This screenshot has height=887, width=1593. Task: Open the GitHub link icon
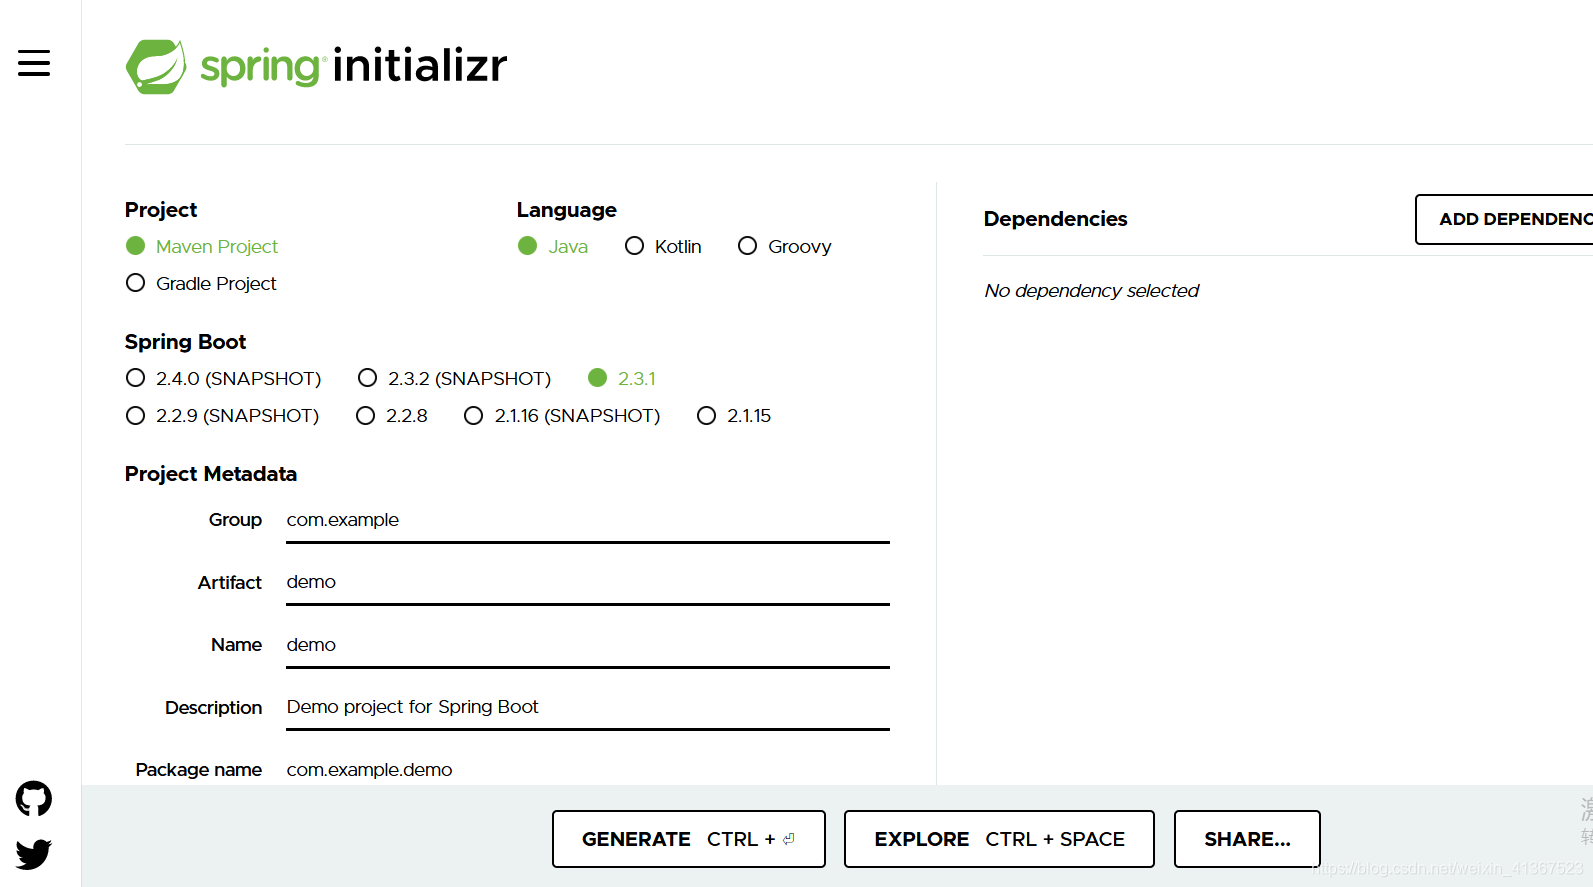[34, 799]
